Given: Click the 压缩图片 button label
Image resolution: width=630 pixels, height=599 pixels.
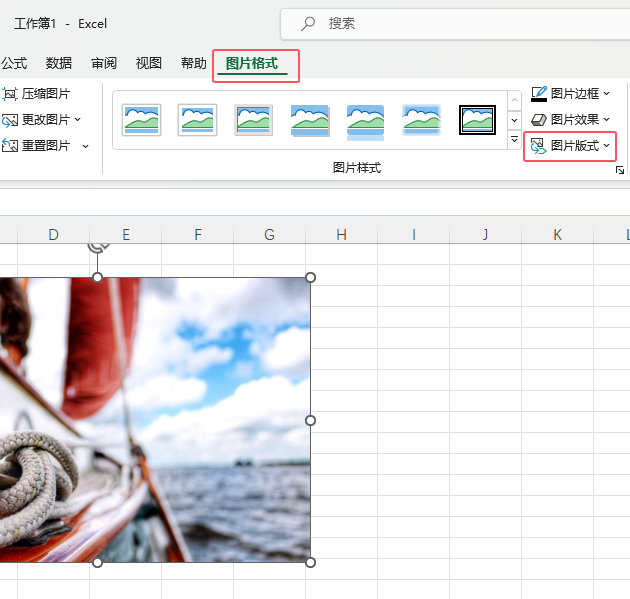Looking at the screenshot, I should click(x=46, y=94).
